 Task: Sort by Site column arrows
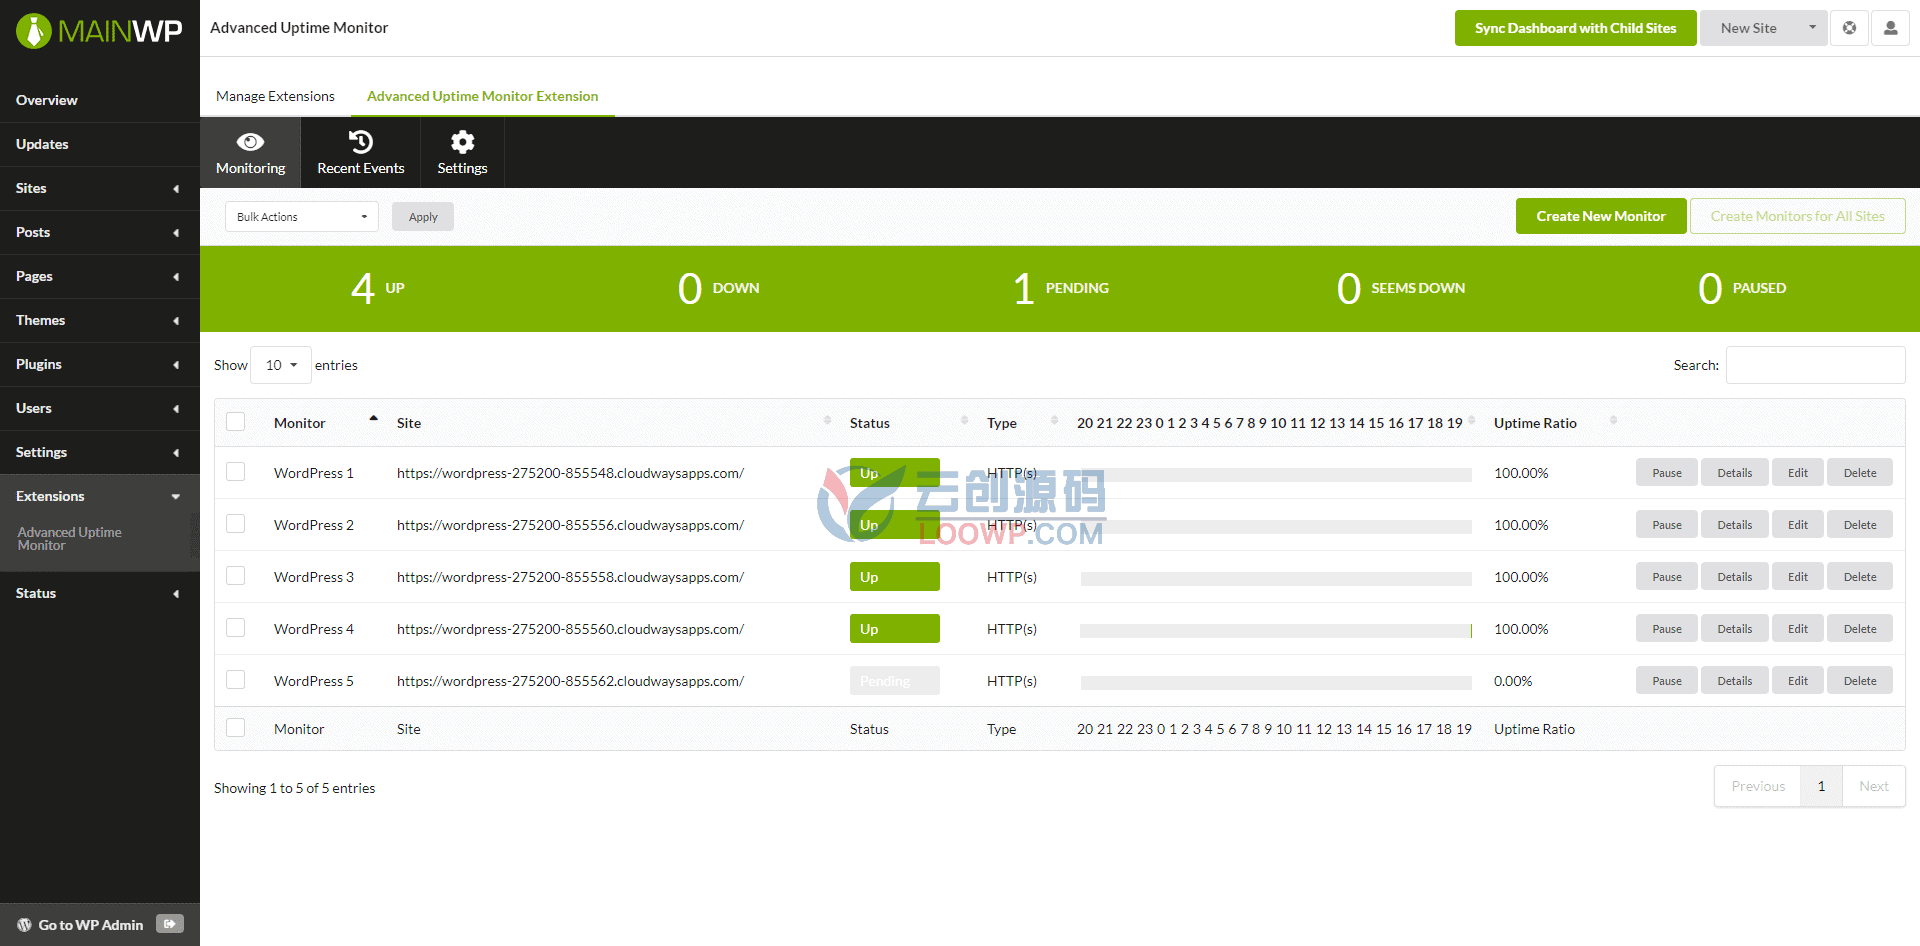coord(827,421)
